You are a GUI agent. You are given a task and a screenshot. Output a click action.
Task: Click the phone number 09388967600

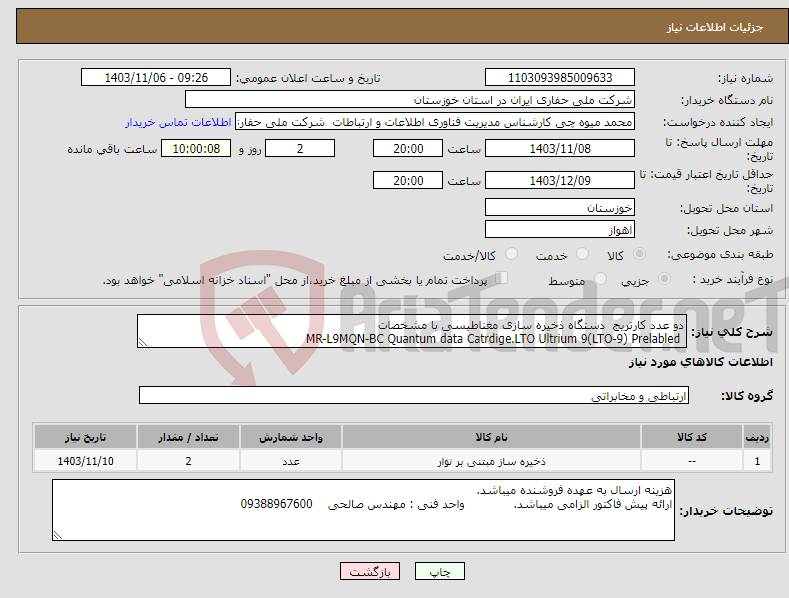[276, 504]
